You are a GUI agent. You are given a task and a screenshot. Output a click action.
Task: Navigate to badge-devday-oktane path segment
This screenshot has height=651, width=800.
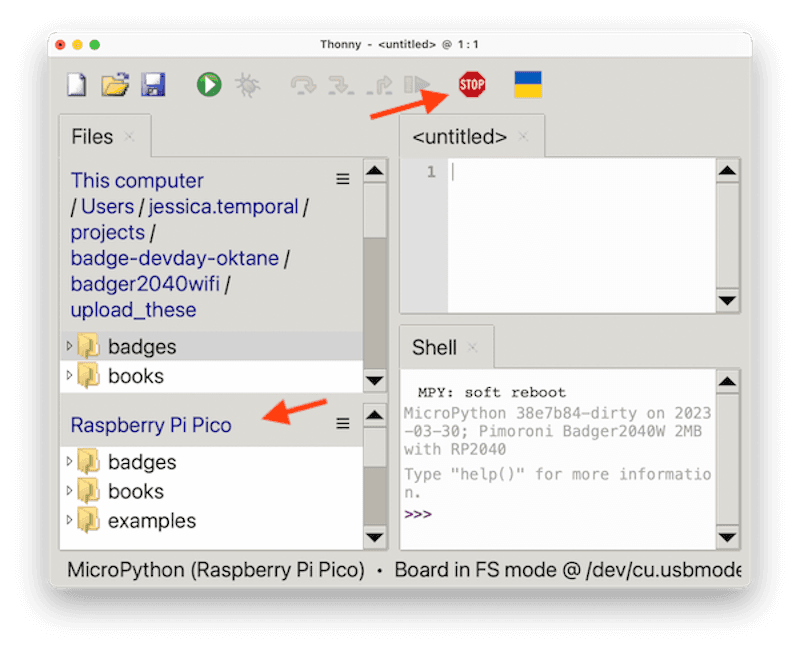(x=174, y=258)
